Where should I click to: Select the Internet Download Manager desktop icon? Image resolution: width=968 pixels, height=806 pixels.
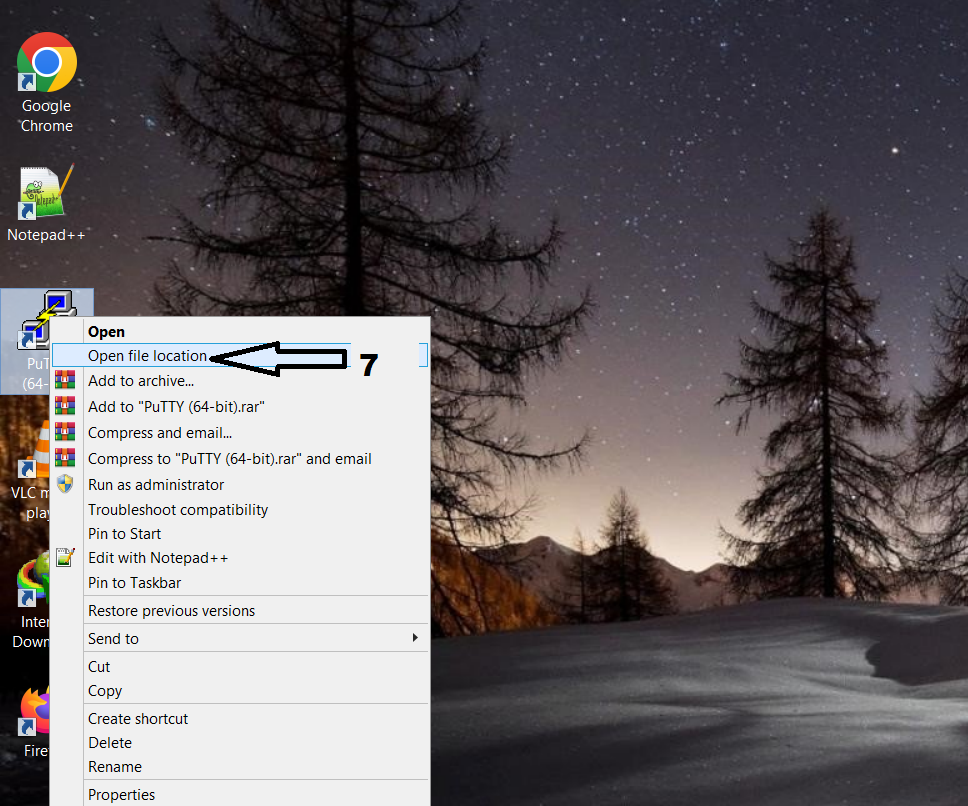coord(34,585)
